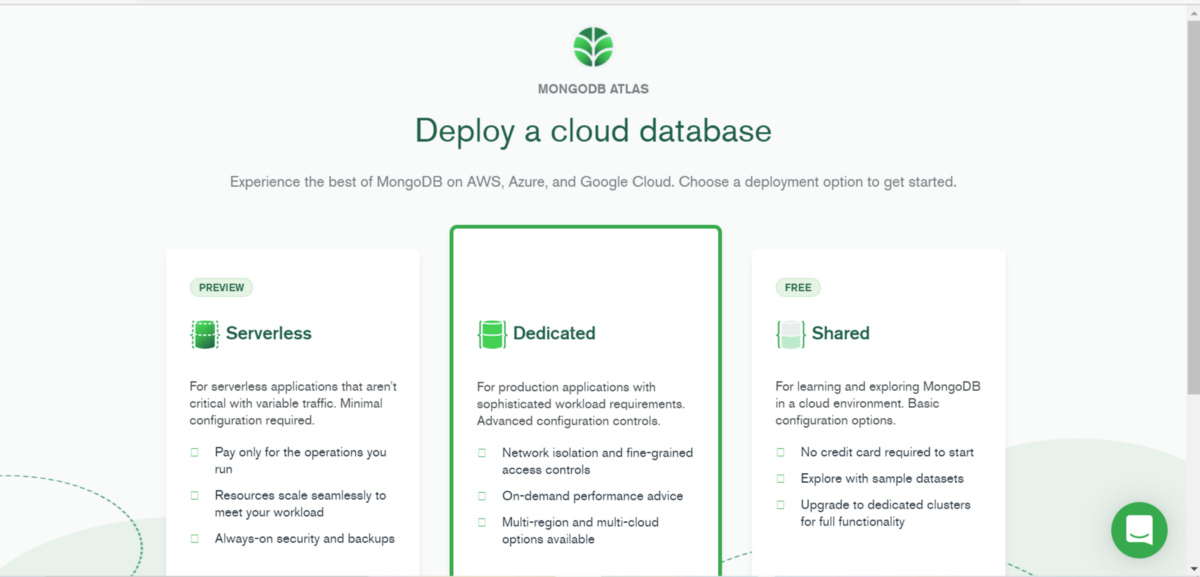1200x577 pixels.
Task: Check Explore with sample datasets
Action: coord(779,478)
